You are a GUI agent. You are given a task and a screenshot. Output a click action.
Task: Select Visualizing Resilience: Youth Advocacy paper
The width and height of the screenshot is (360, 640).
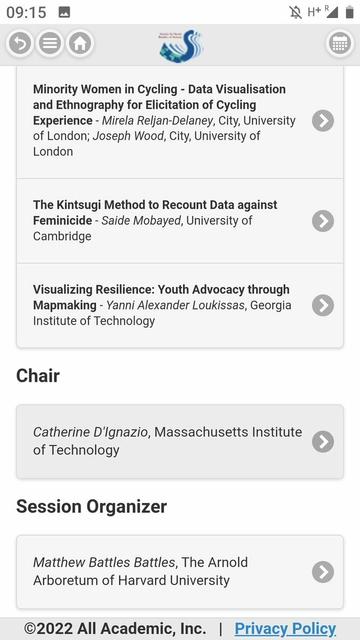[x=180, y=305]
